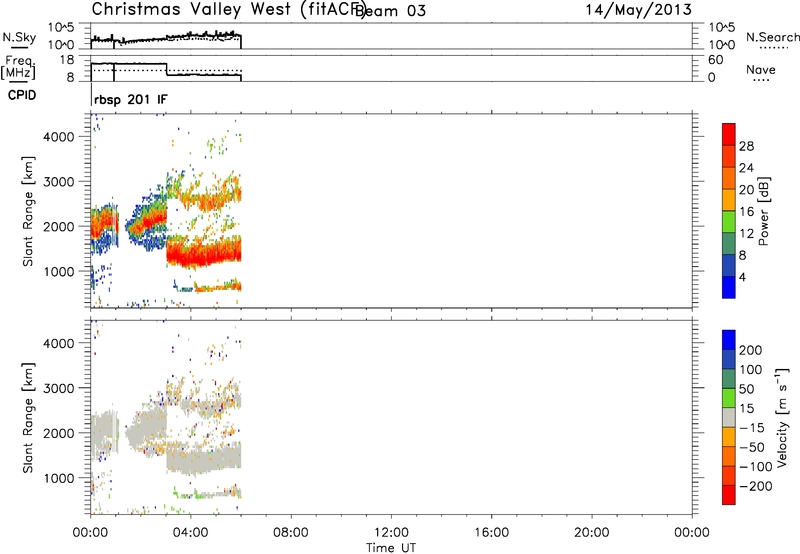Select the "4" label on Power color bar
Viewport: 800px width, 554px height.
(x=742, y=277)
